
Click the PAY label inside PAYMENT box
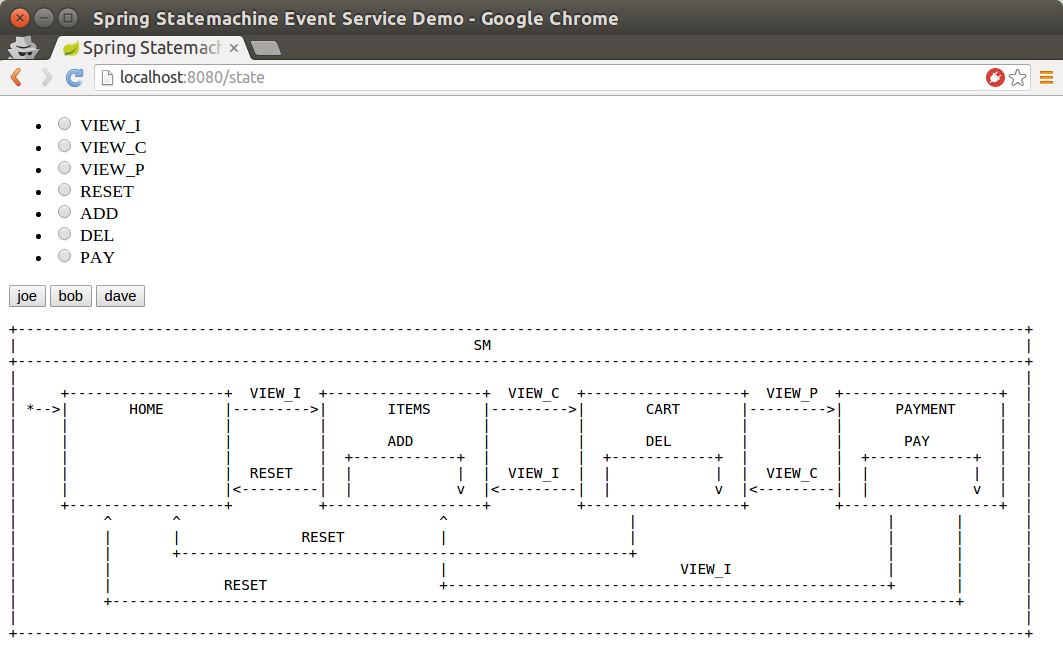(x=917, y=441)
